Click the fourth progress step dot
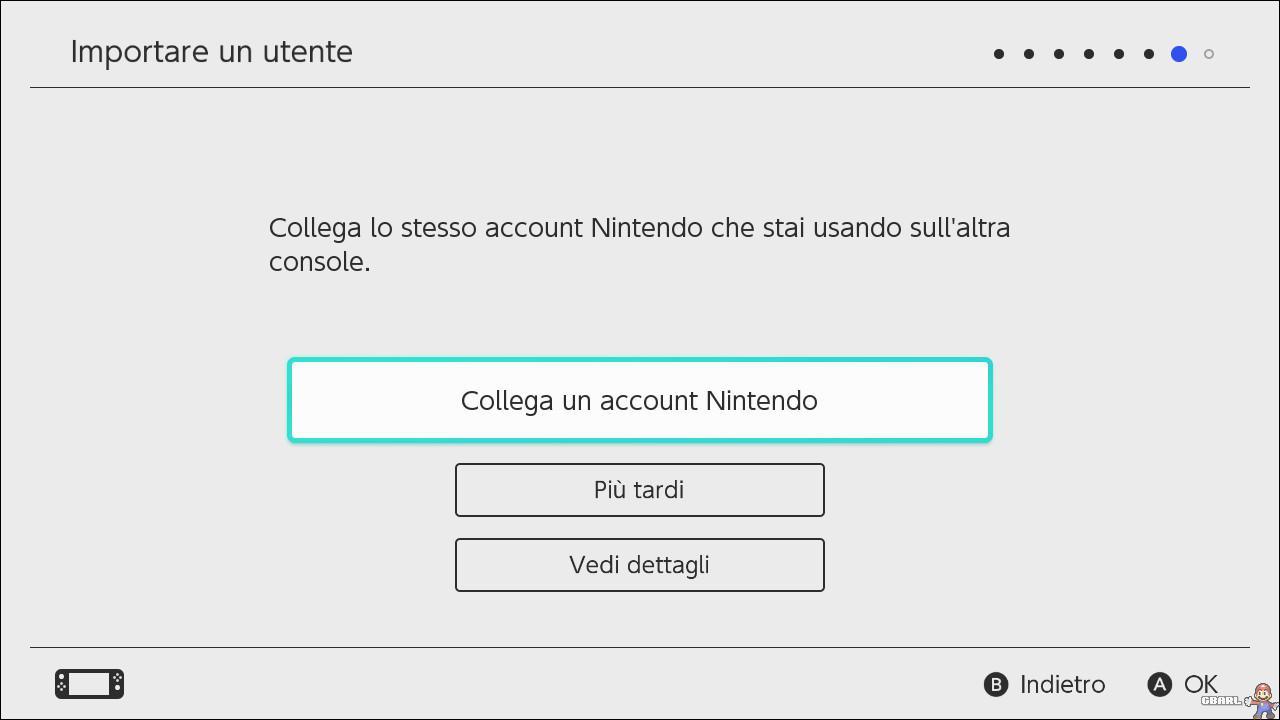 [x=1089, y=54]
